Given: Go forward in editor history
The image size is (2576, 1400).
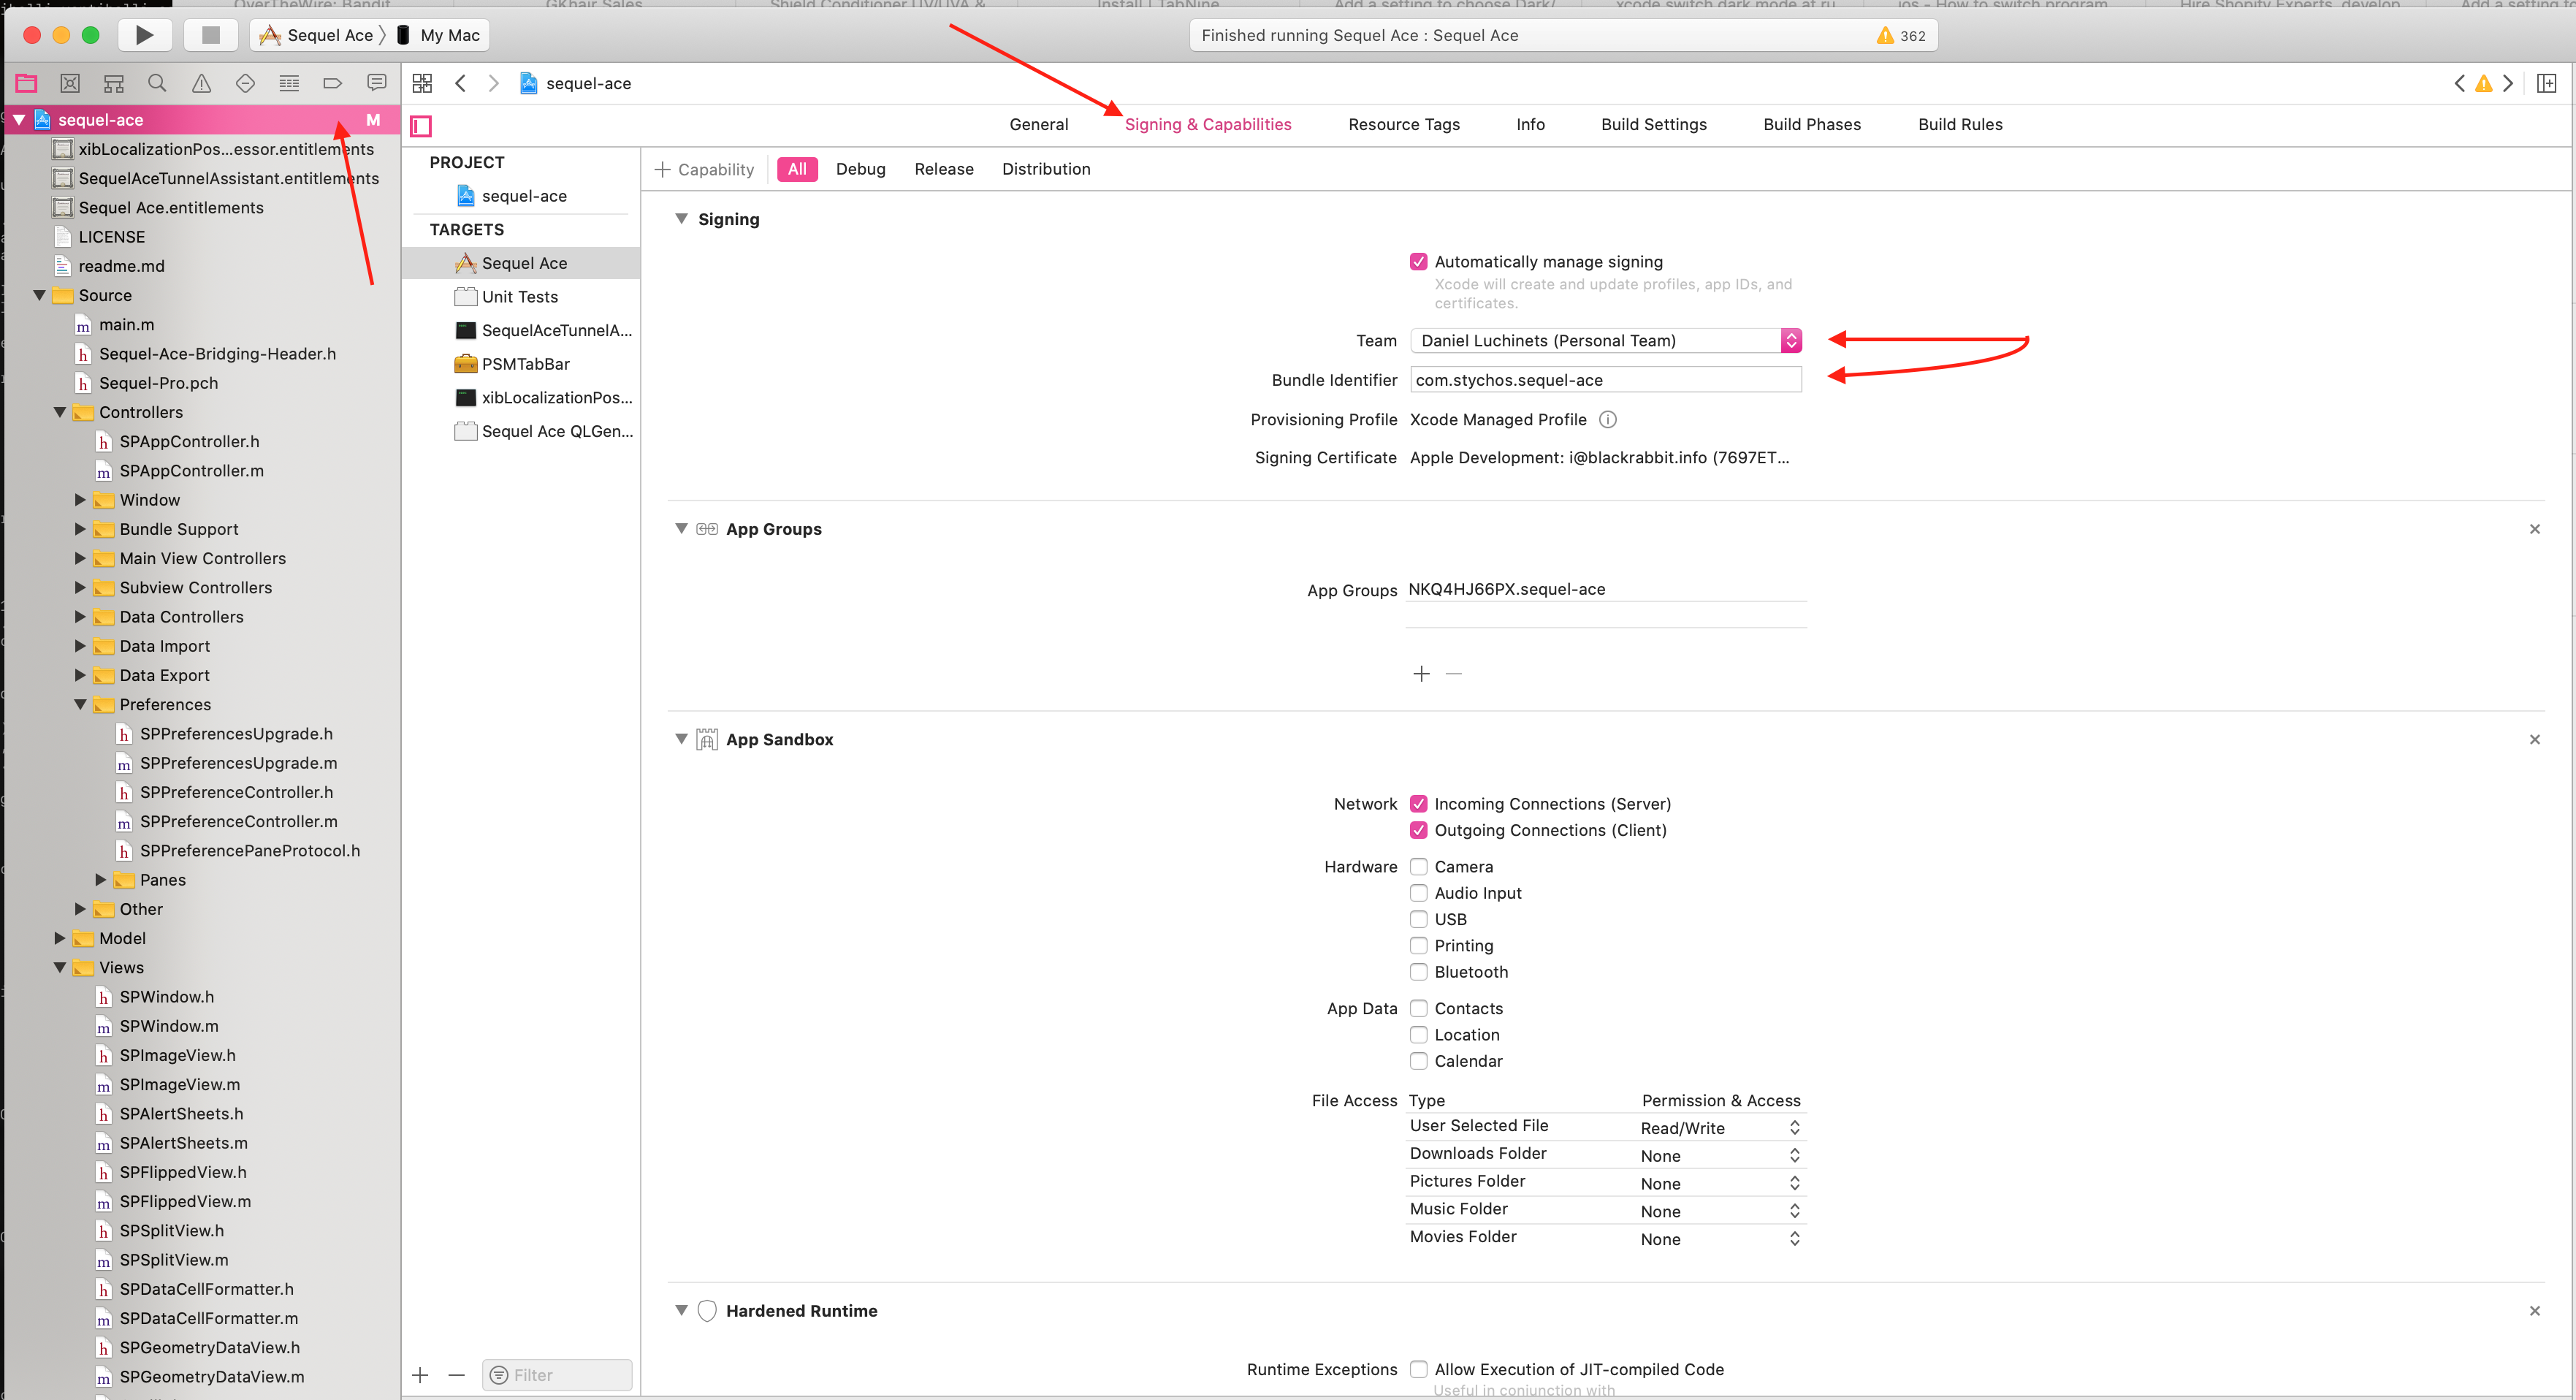Looking at the screenshot, I should (x=493, y=83).
